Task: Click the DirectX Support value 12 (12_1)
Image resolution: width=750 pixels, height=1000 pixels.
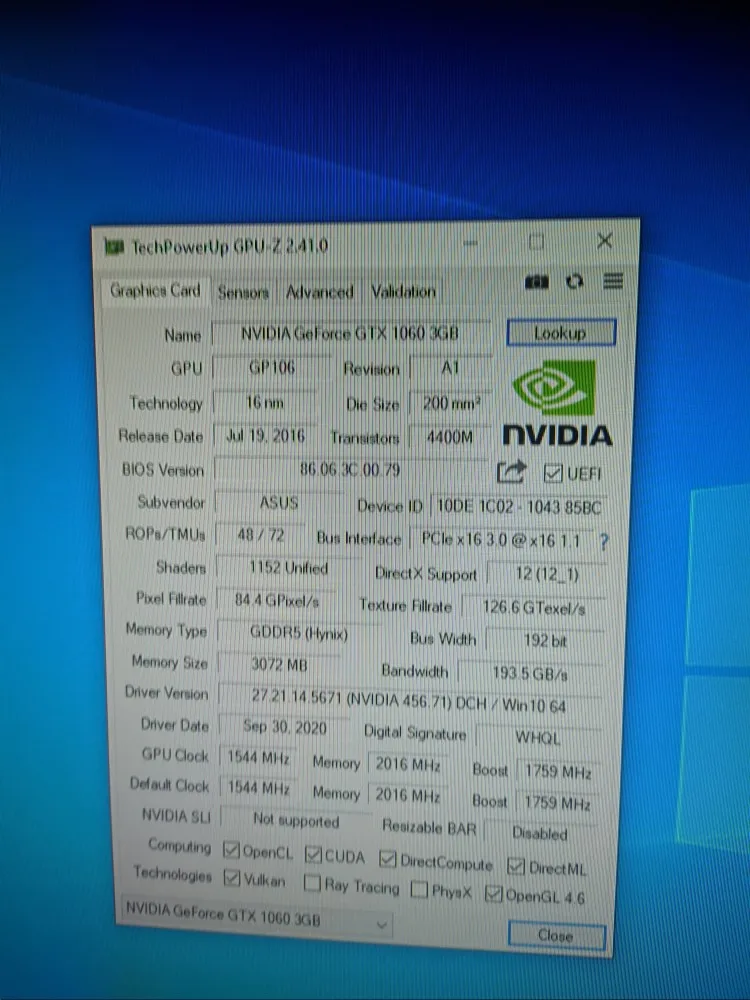Action: [547, 575]
